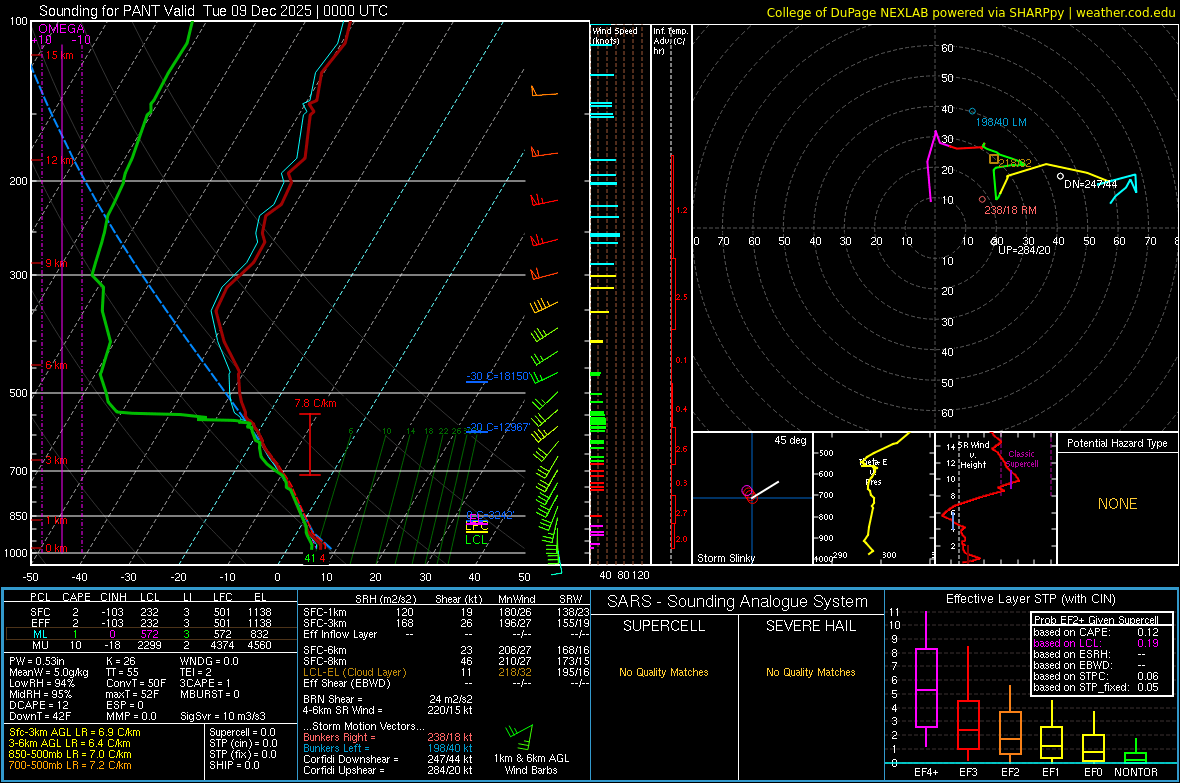Click the 'PW = 0.53in' value
The height and width of the screenshot is (783, 1180).
37,661
